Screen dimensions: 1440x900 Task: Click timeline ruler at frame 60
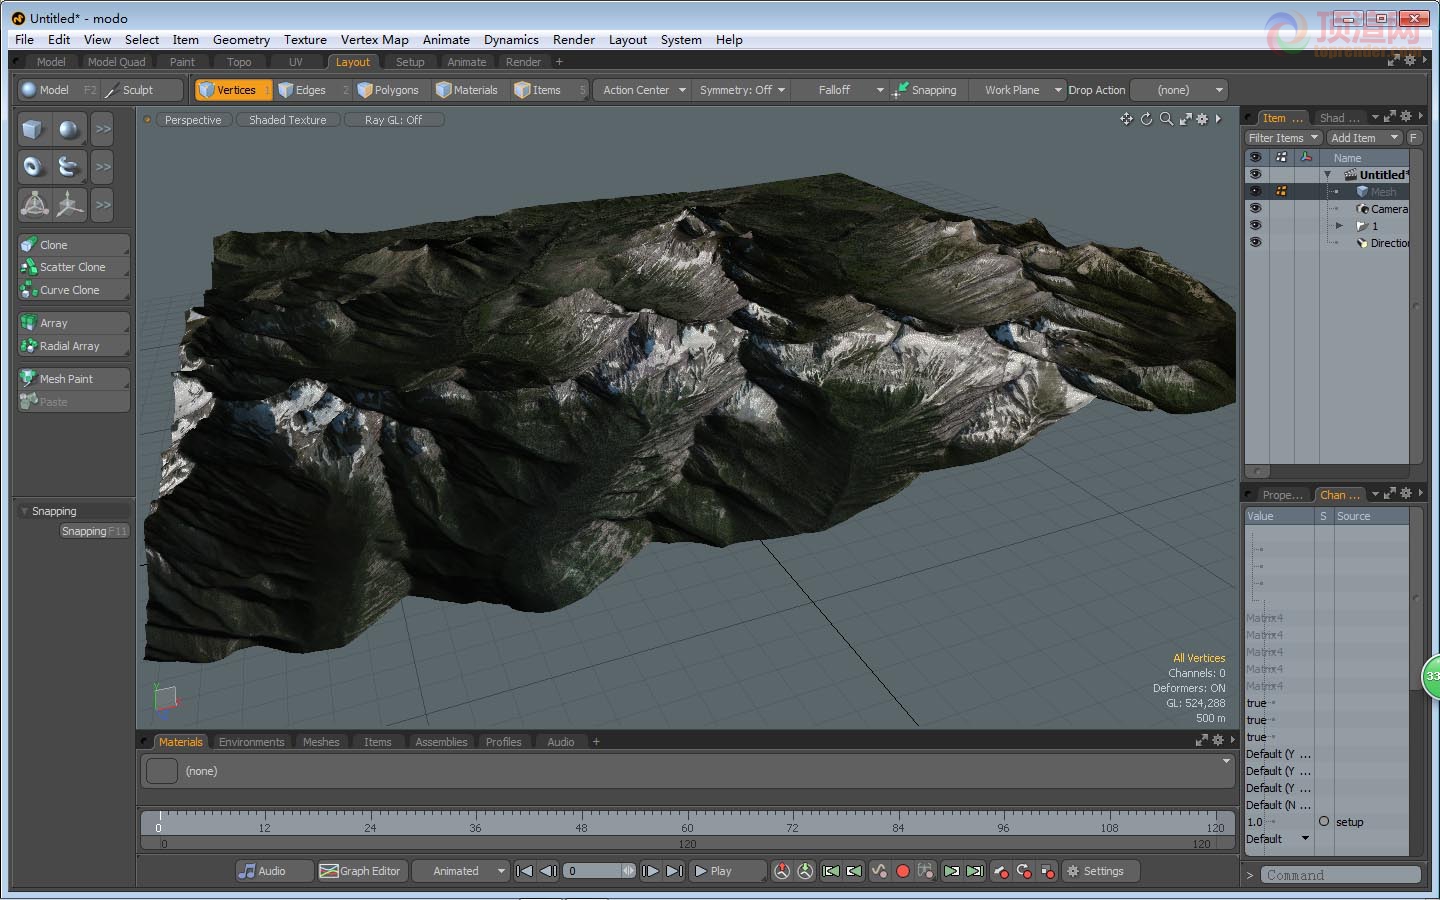(x=687, y=828)
